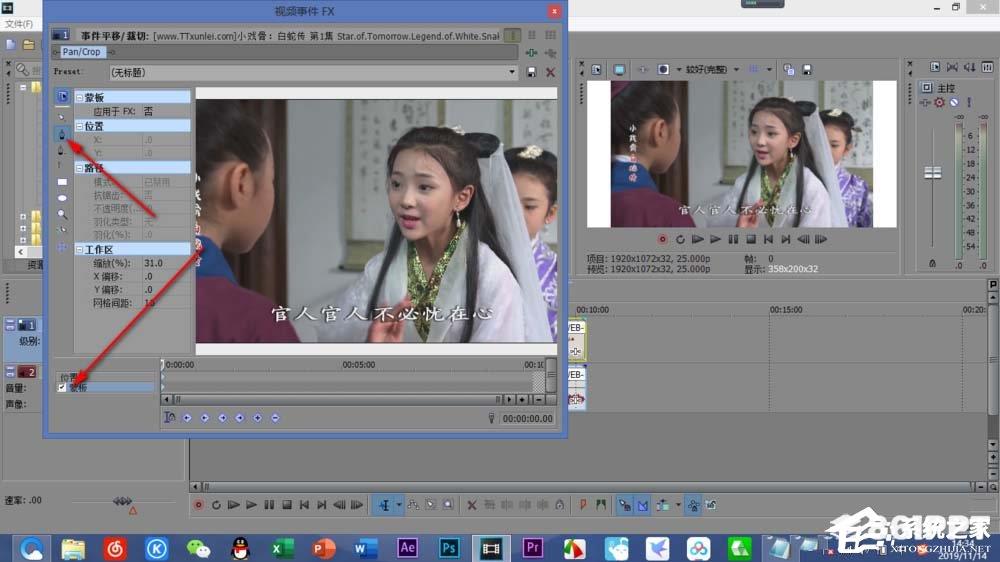
Task: Click the Pan/Crop timecode field 00:00:00.00
Action: 527,419
